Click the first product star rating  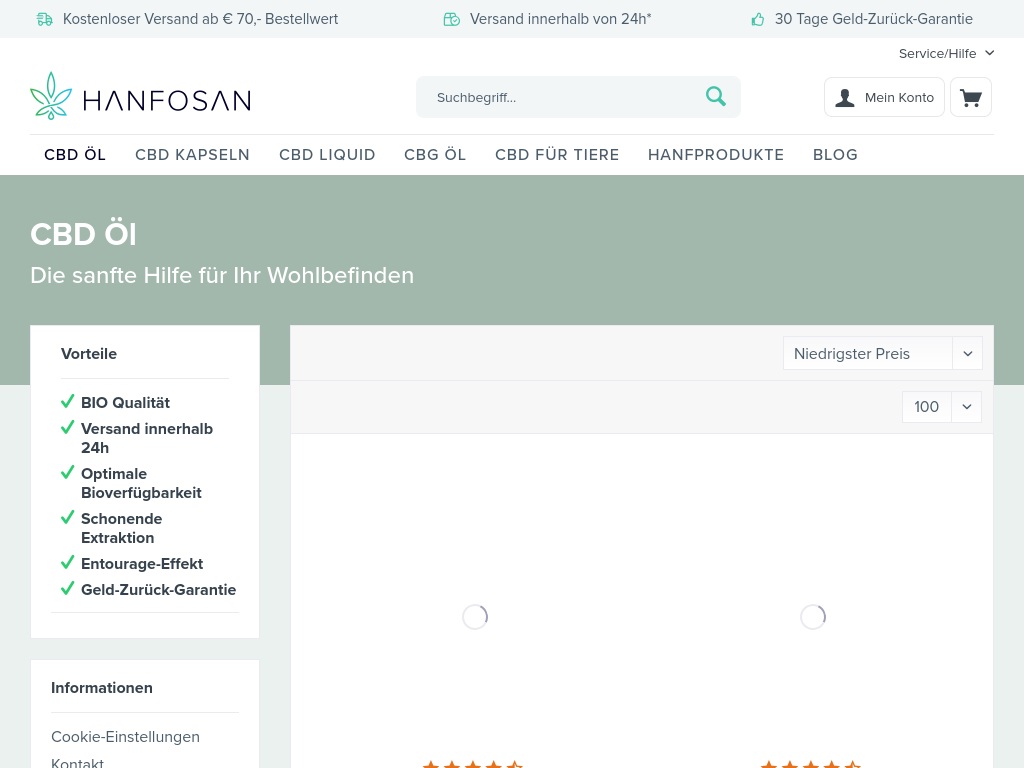[x=473, y=764]
